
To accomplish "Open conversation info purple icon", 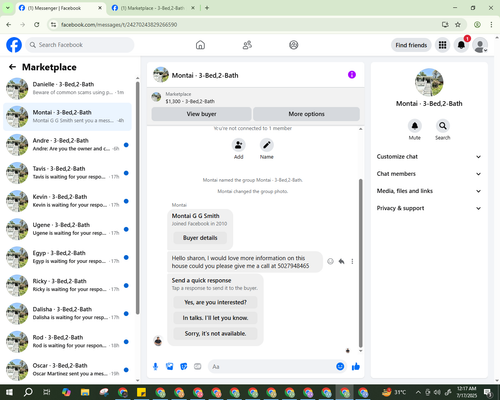I will [352, 75].
